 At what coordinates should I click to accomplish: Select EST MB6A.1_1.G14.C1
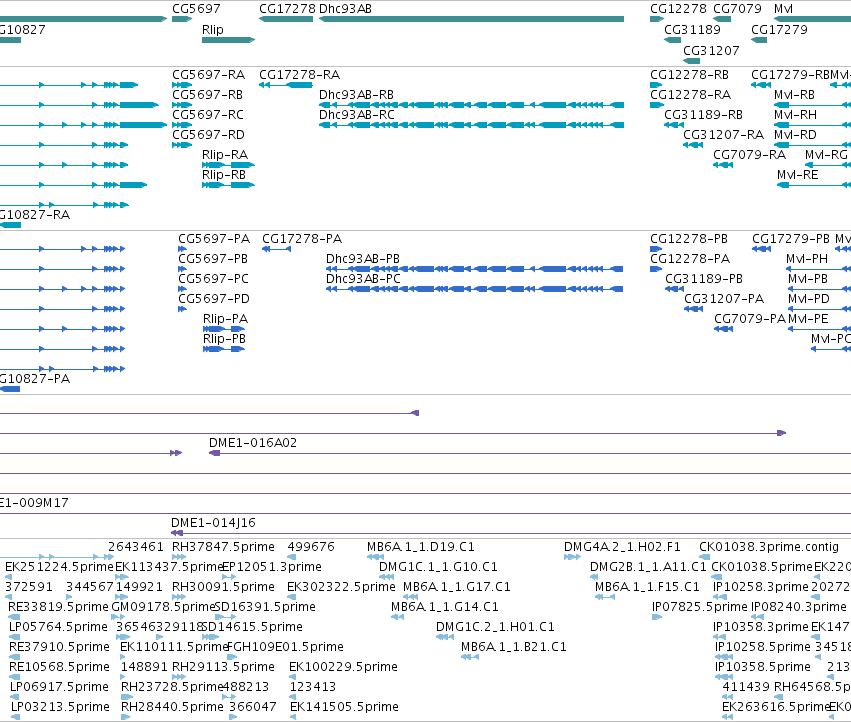(x=397, y=617)
